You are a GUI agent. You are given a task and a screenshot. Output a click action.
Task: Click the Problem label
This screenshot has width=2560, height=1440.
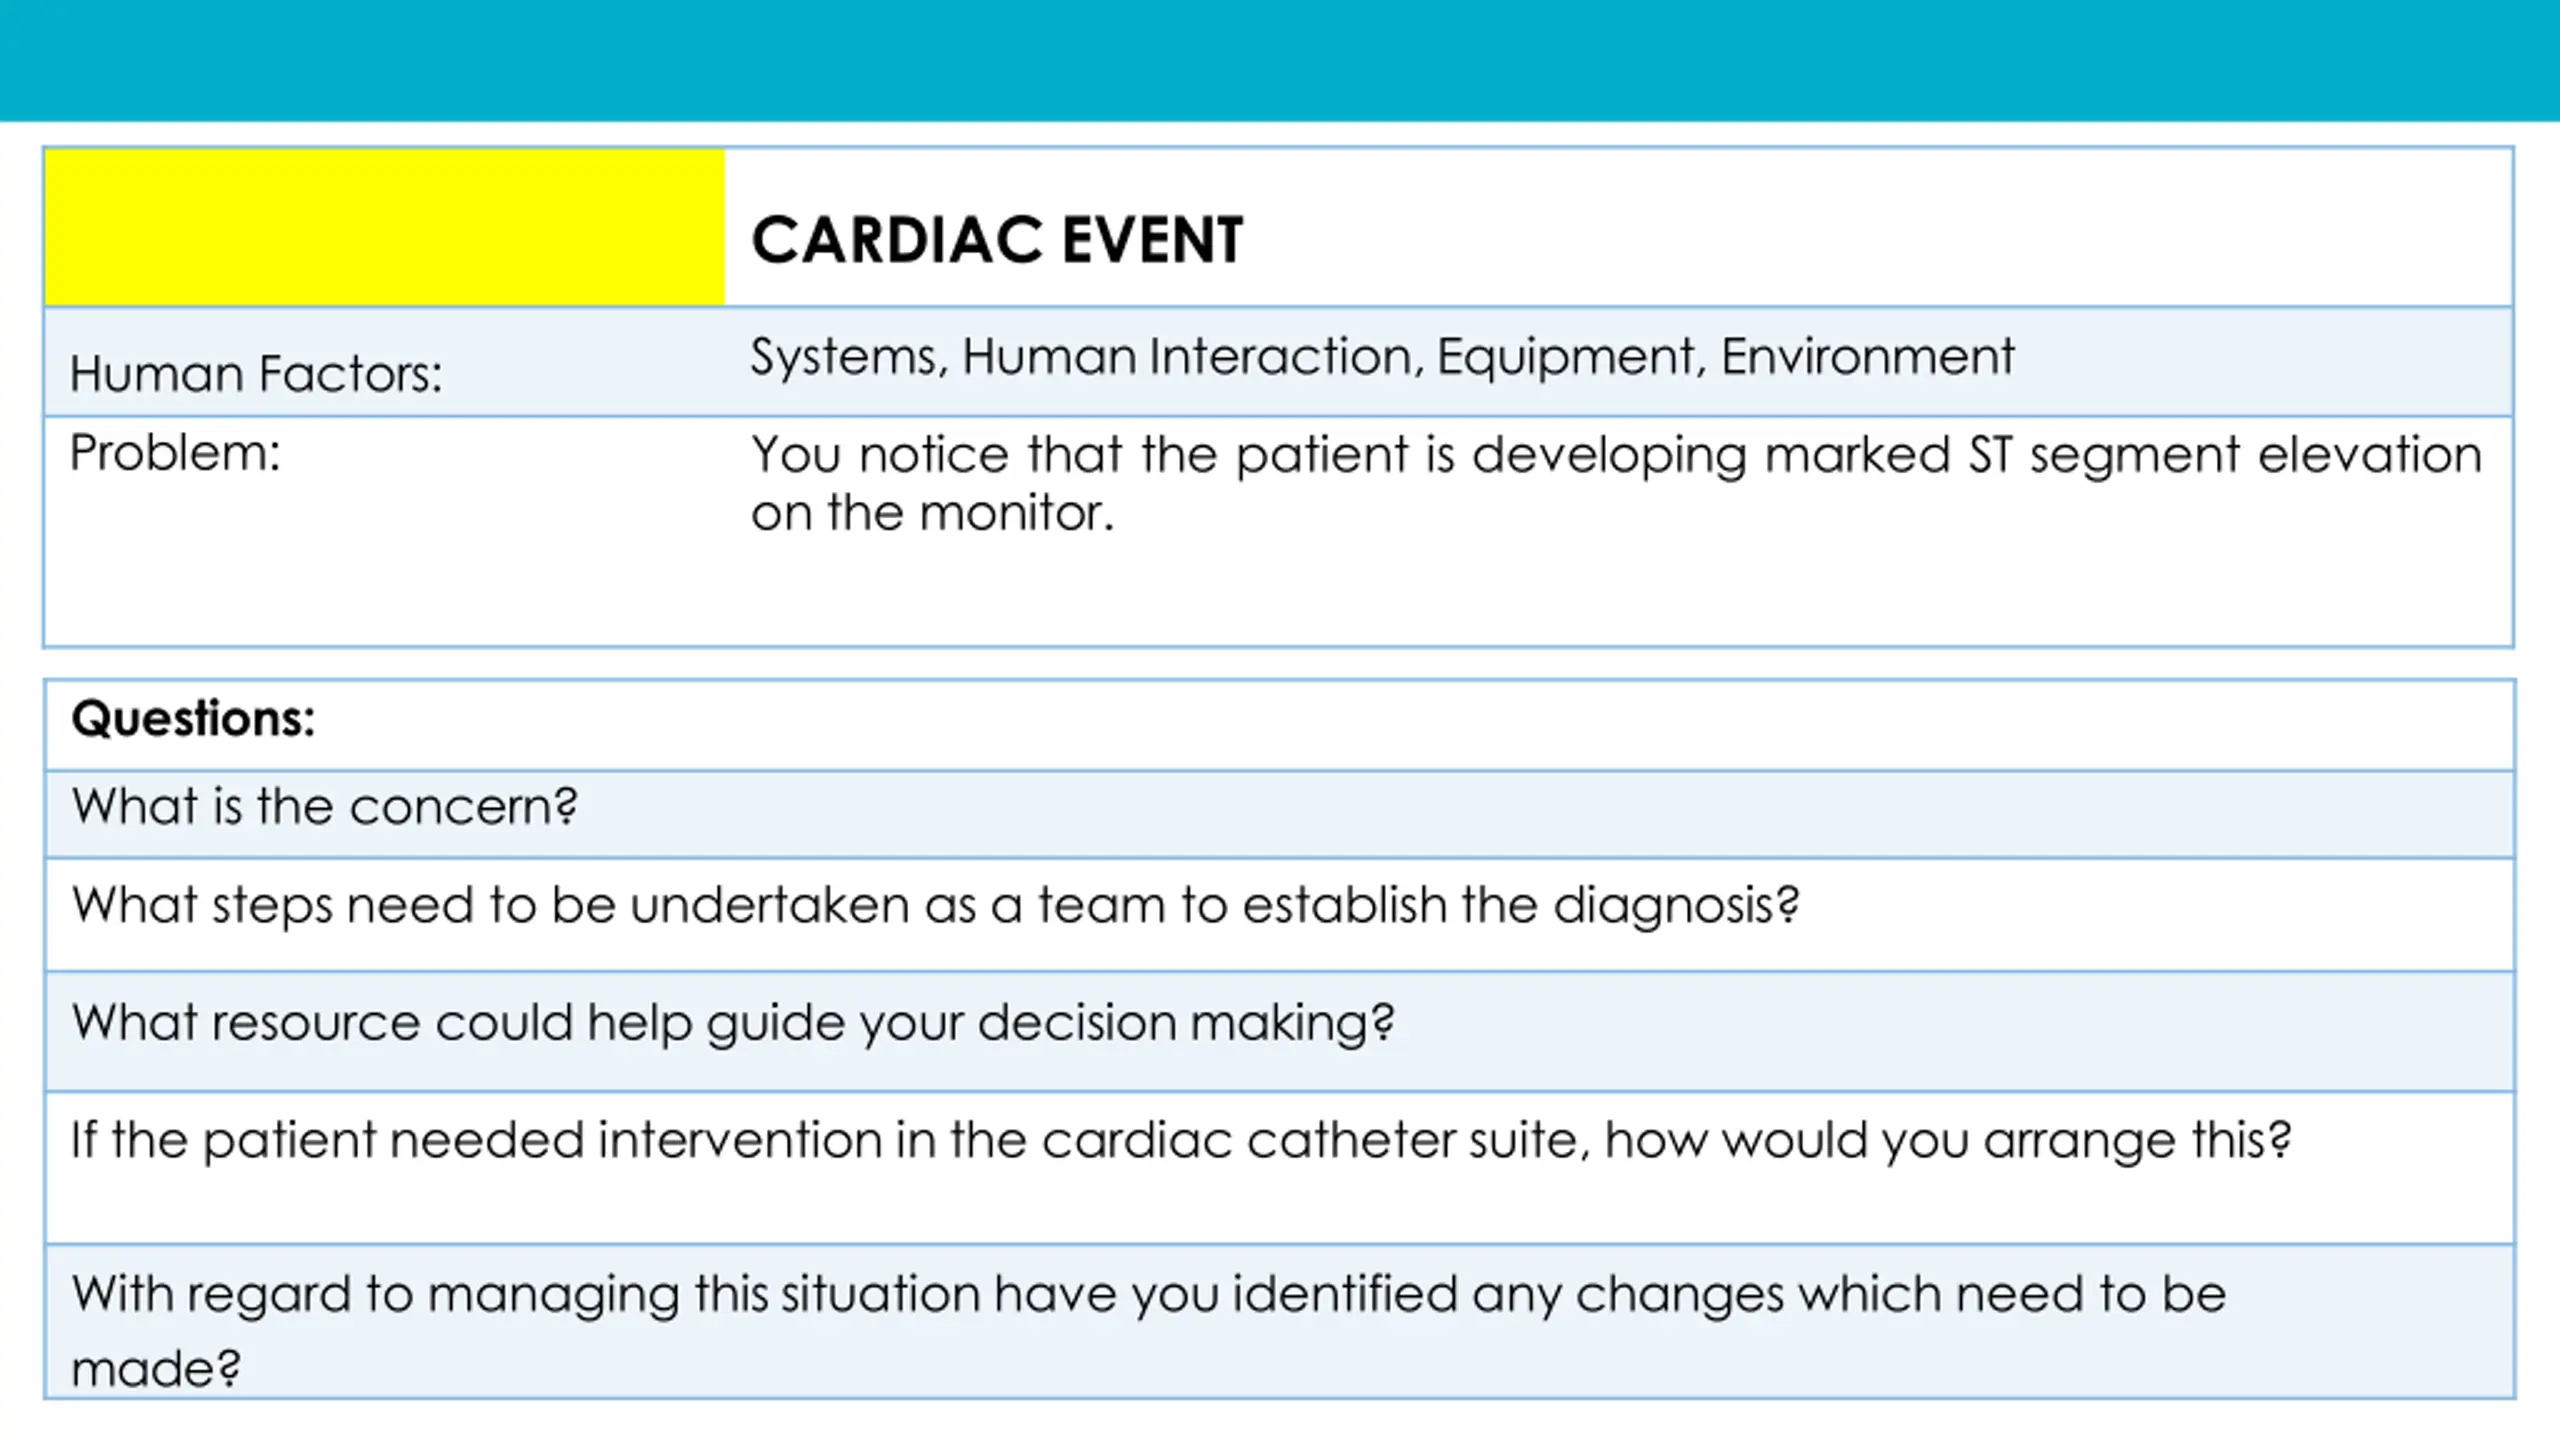(175, 453)
